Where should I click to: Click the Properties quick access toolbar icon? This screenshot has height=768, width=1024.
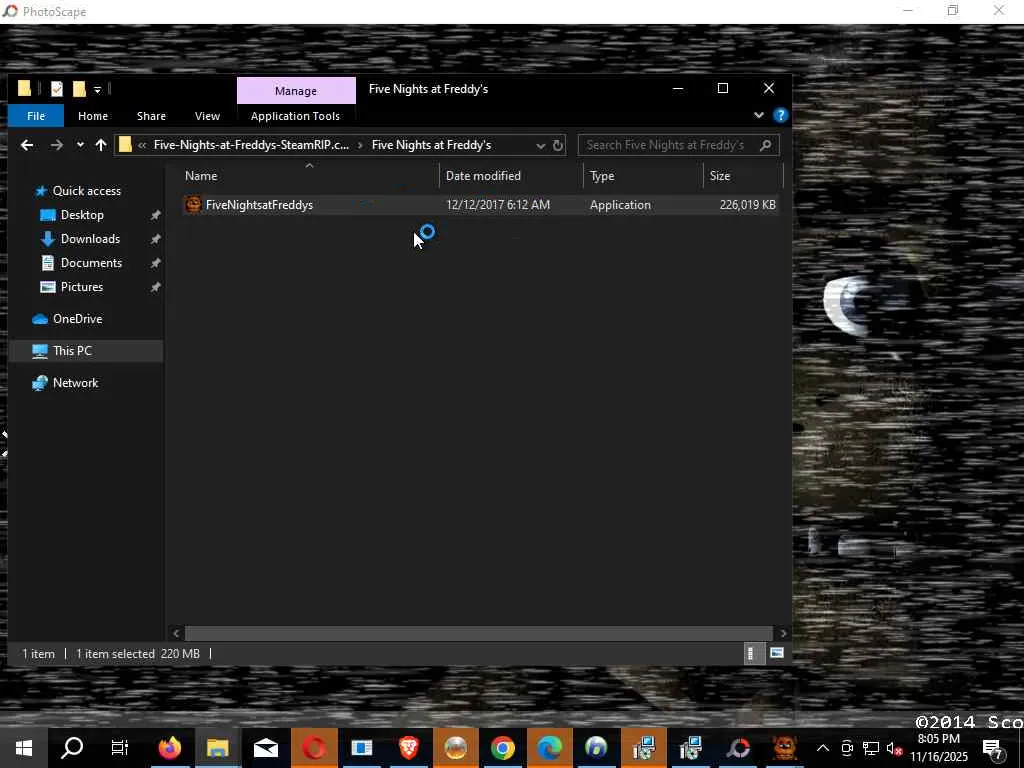coord(57,89)
